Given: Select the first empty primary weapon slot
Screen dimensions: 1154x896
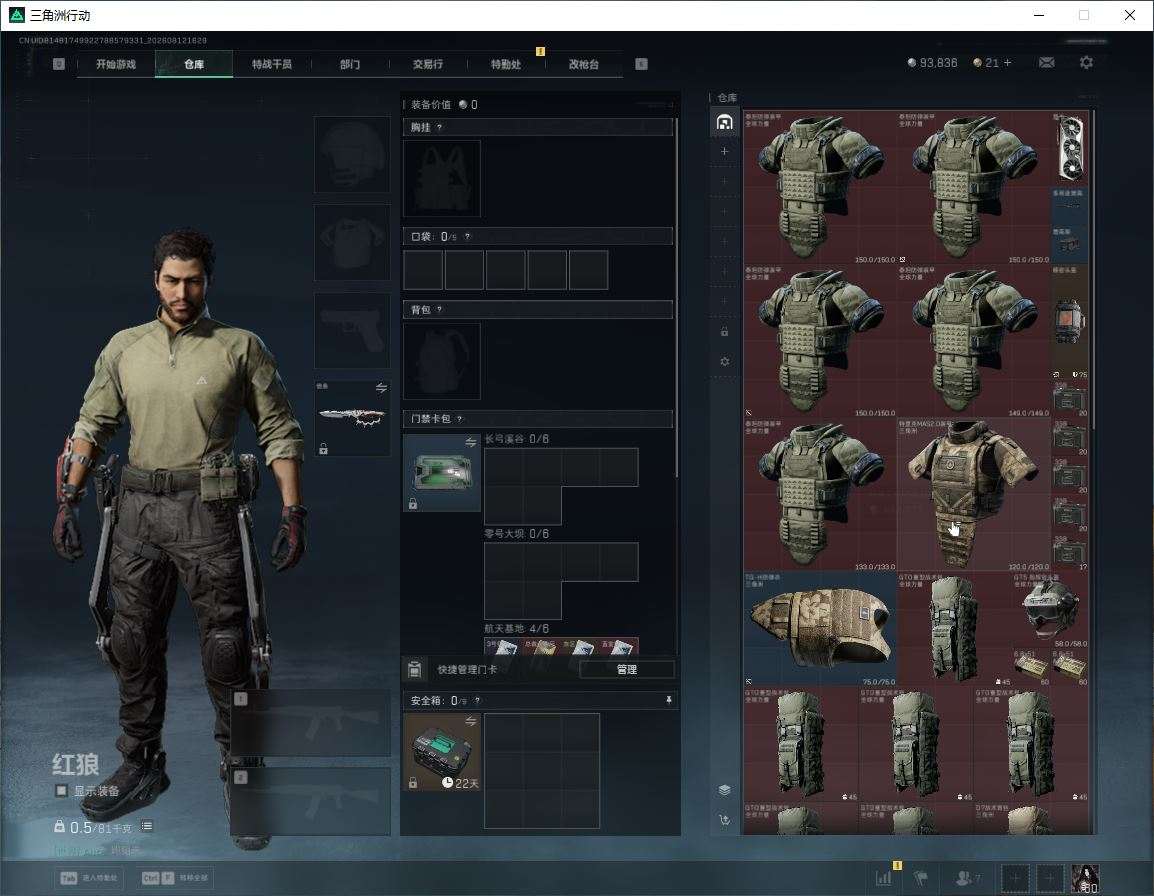Looking at the screenshot, I should point(310,723).
